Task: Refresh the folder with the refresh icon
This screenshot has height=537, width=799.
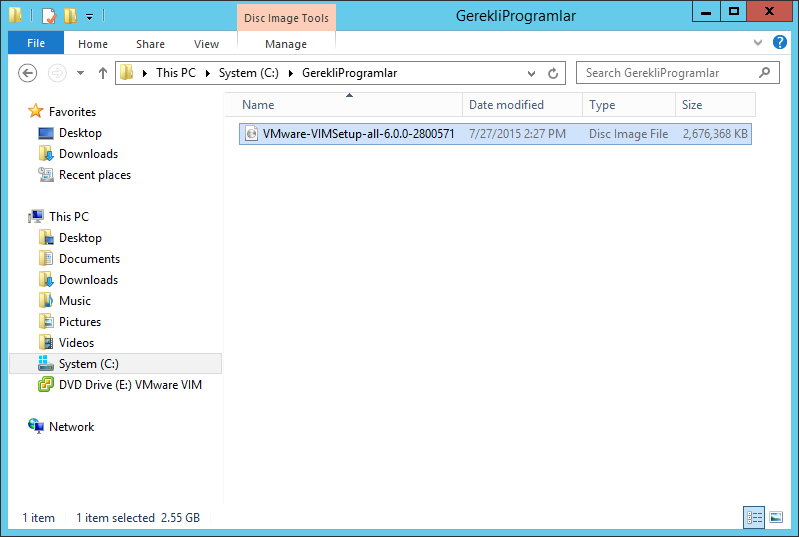Action: (x=553, y=73)
